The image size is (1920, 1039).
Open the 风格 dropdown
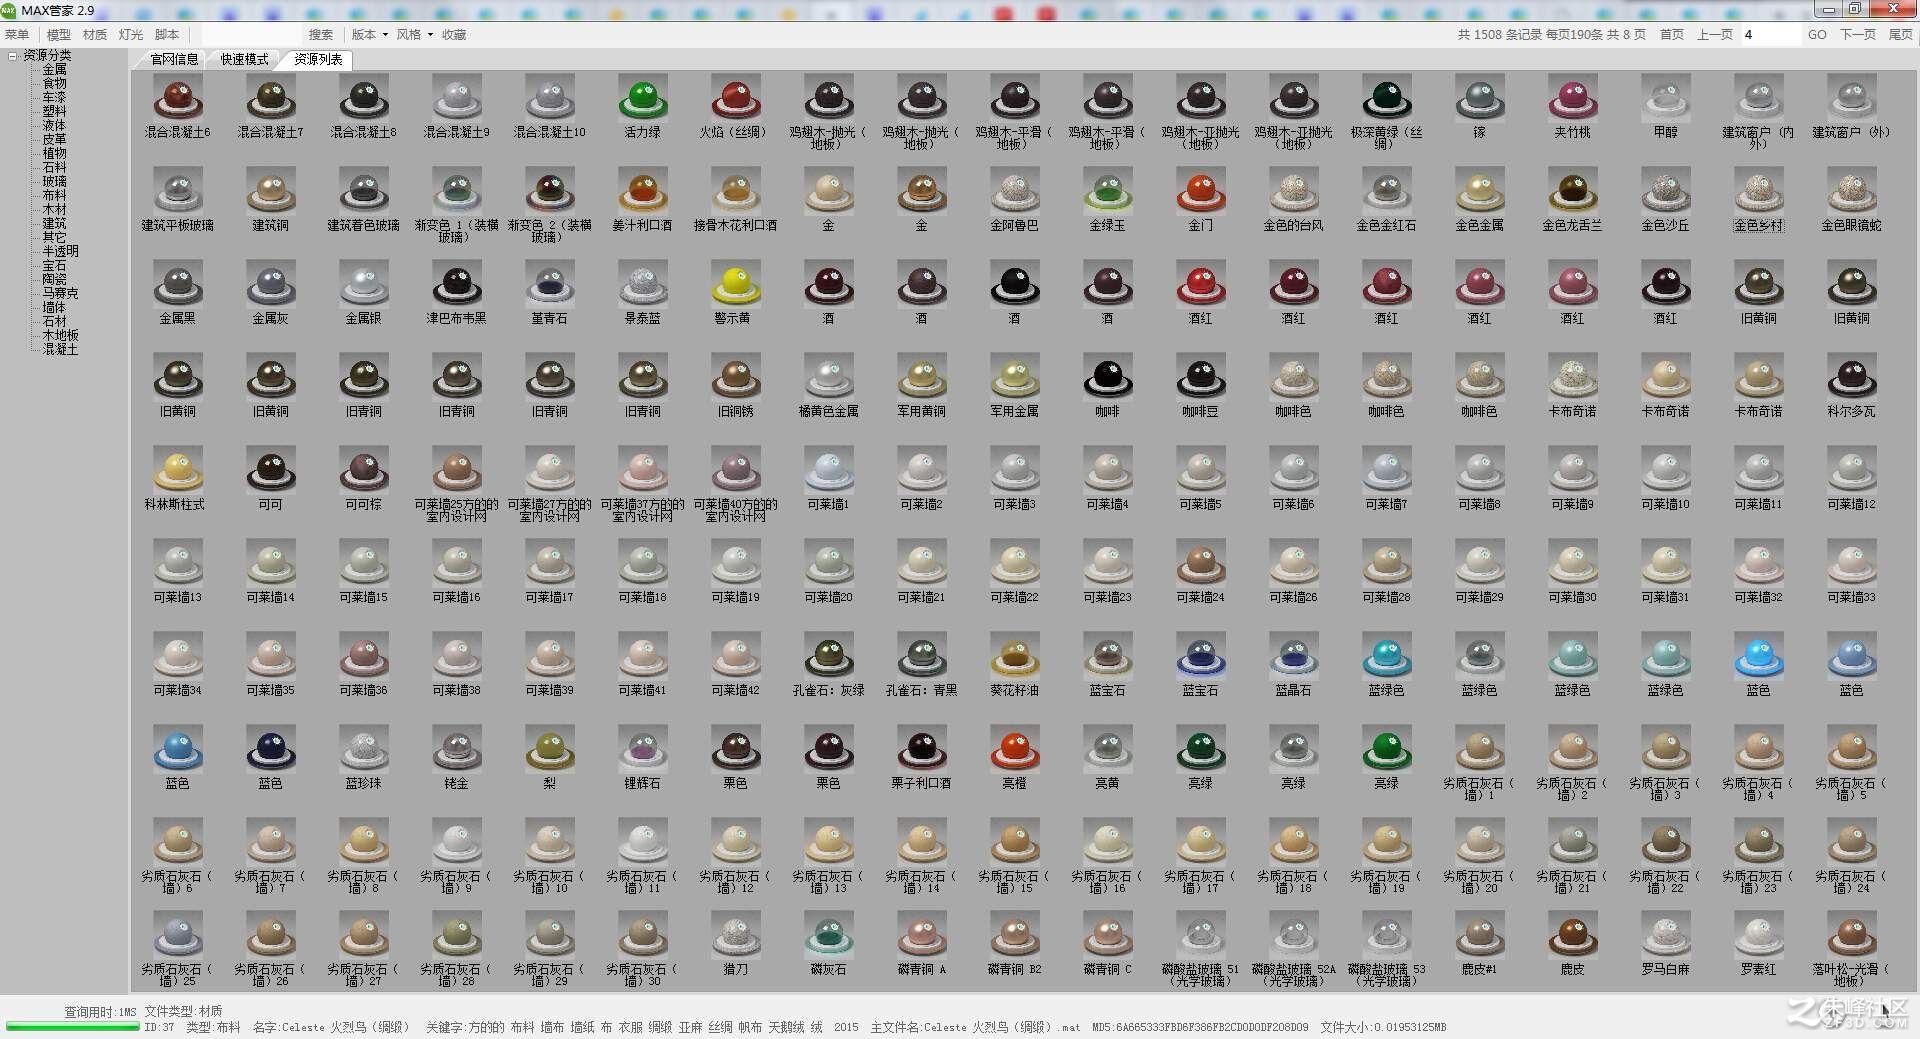pyautogui.click(x=414, y=34)
